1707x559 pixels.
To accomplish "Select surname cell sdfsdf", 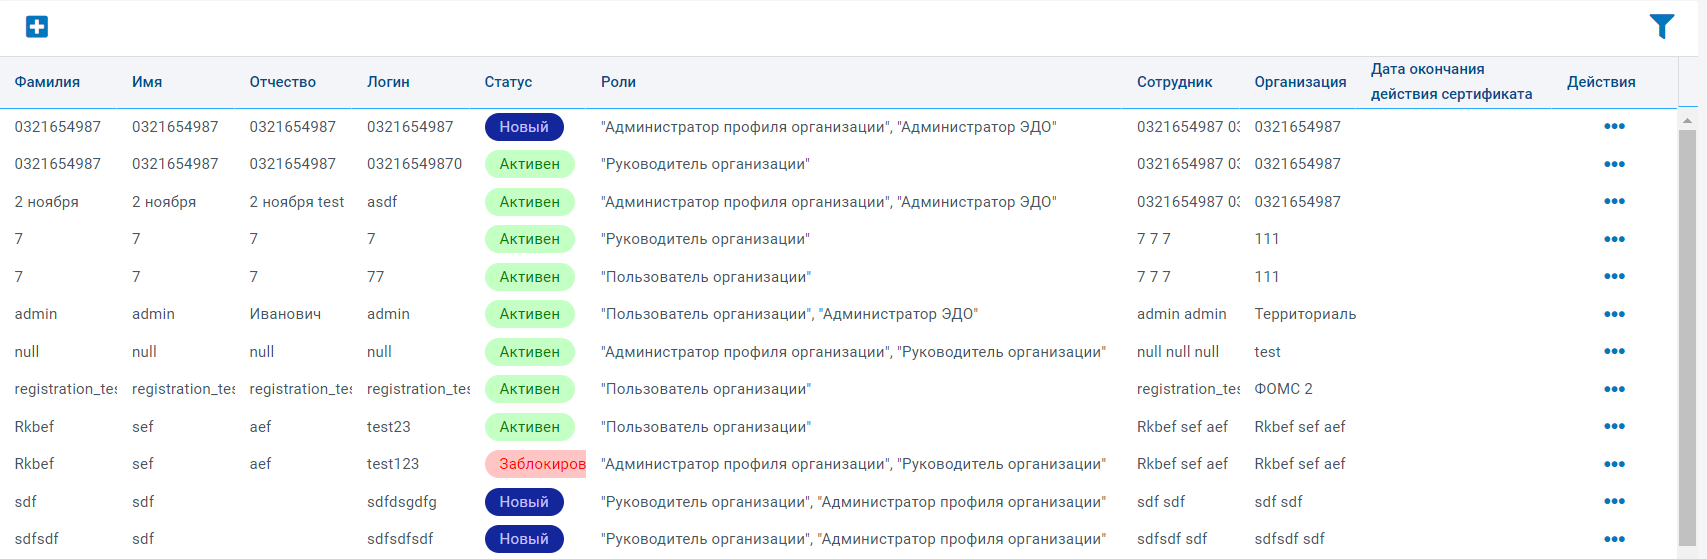I will pyautogui.click(x=37, y=539).
